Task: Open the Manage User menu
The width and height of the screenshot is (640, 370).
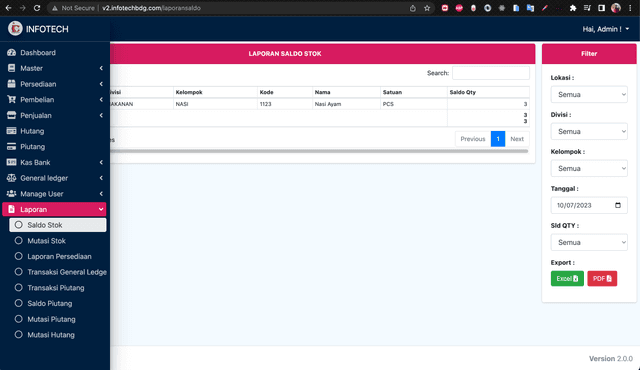Action: tap(54, 193)
